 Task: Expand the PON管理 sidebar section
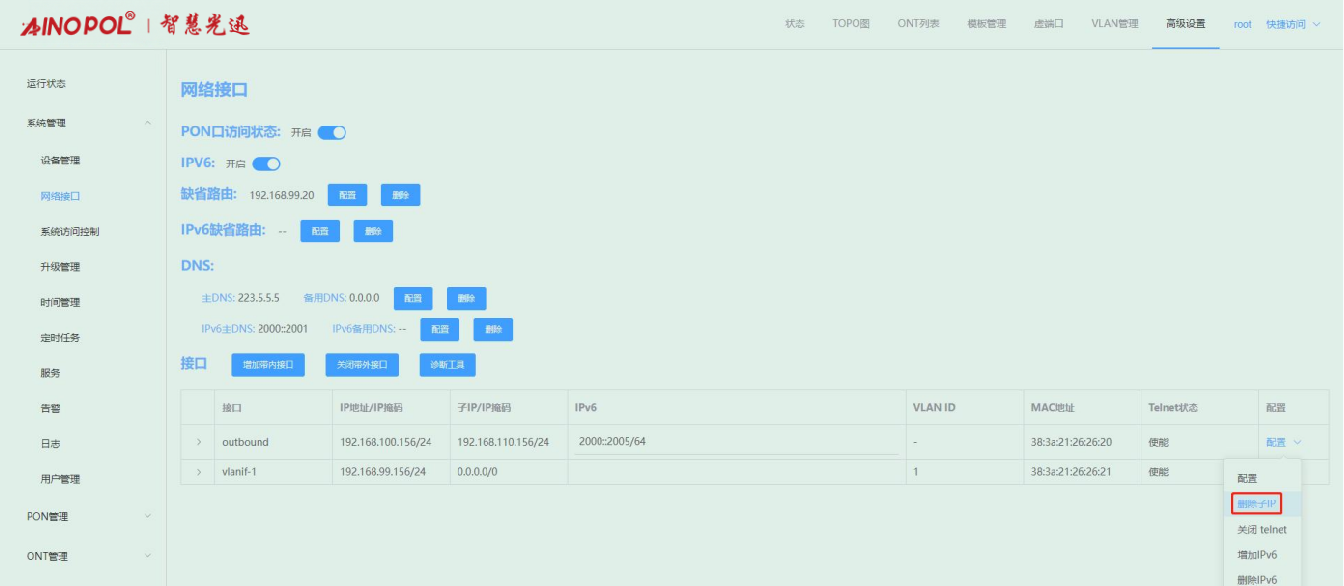tap(148, 516)
